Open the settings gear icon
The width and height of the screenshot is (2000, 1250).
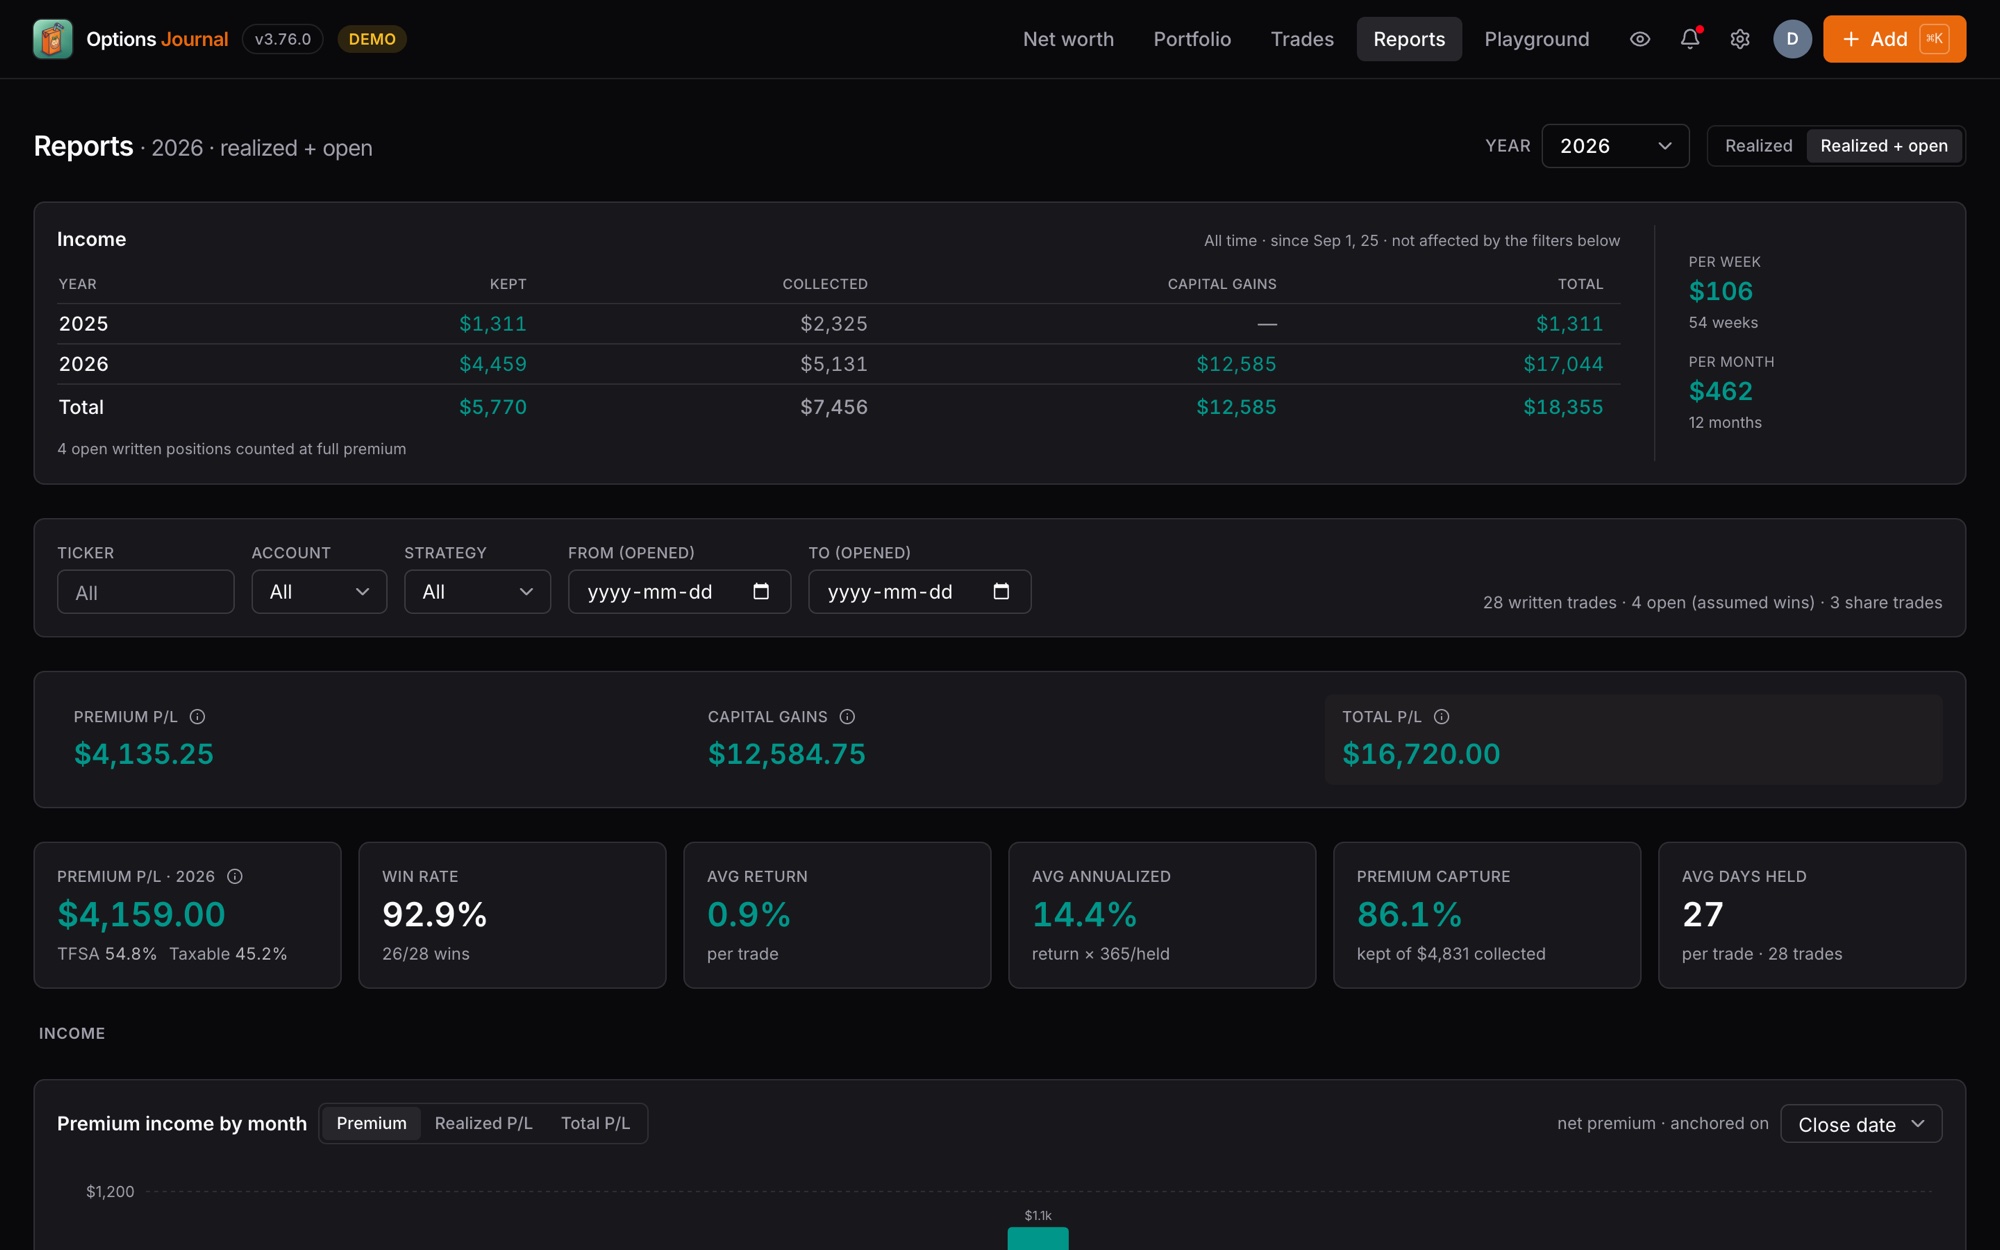tap(1740, 39)
